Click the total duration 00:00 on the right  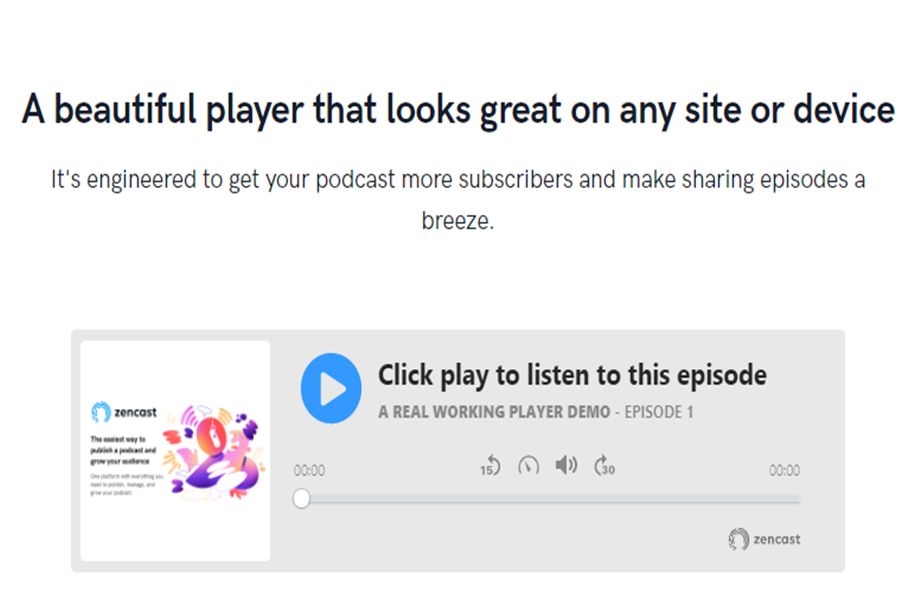784,470
